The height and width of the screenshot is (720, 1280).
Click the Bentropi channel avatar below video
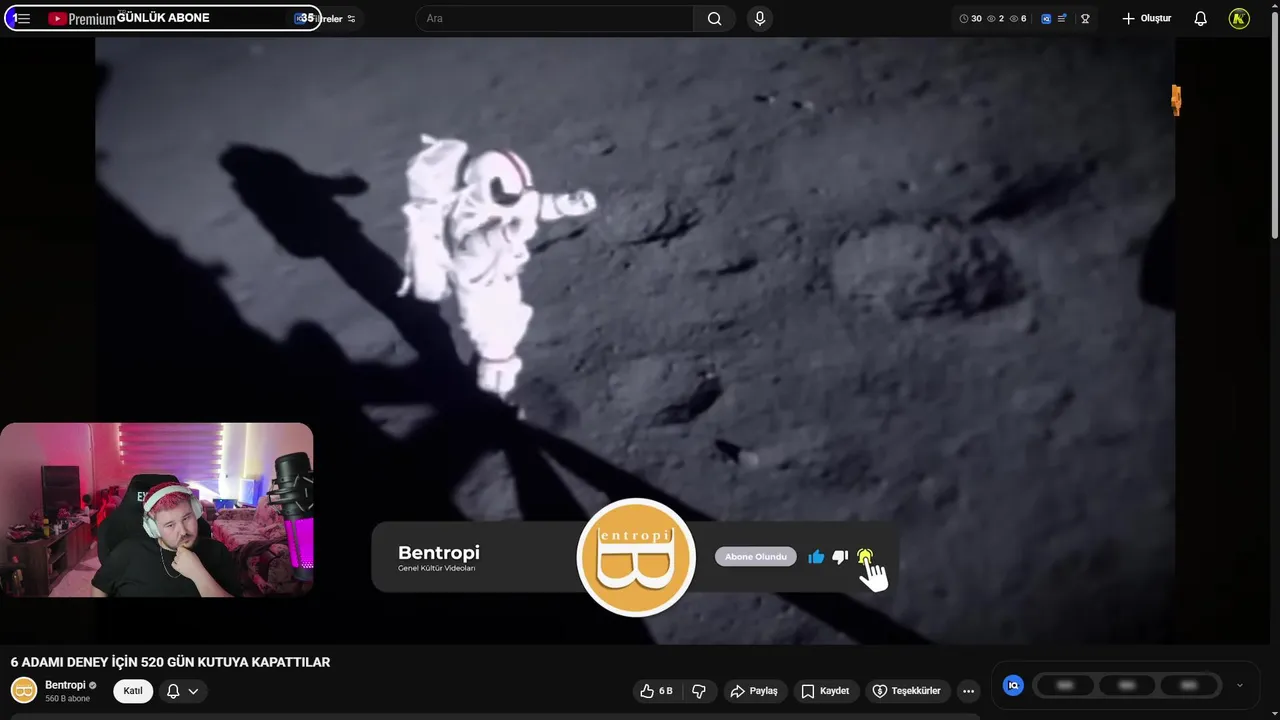pyautogui.click(x=24, y=690)
